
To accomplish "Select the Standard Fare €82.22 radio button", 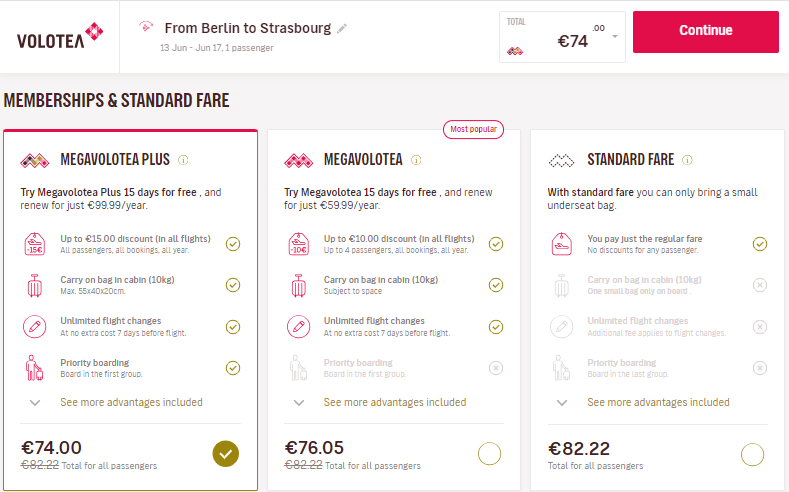I will [752, 454].
